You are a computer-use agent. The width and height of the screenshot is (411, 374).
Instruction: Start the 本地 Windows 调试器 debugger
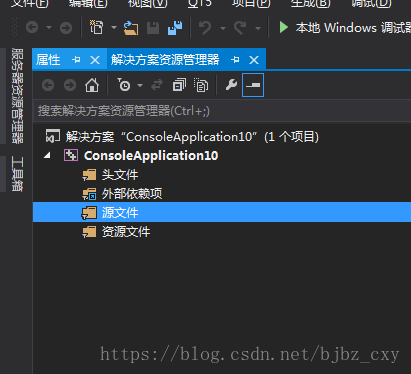(x=345, y=28)
